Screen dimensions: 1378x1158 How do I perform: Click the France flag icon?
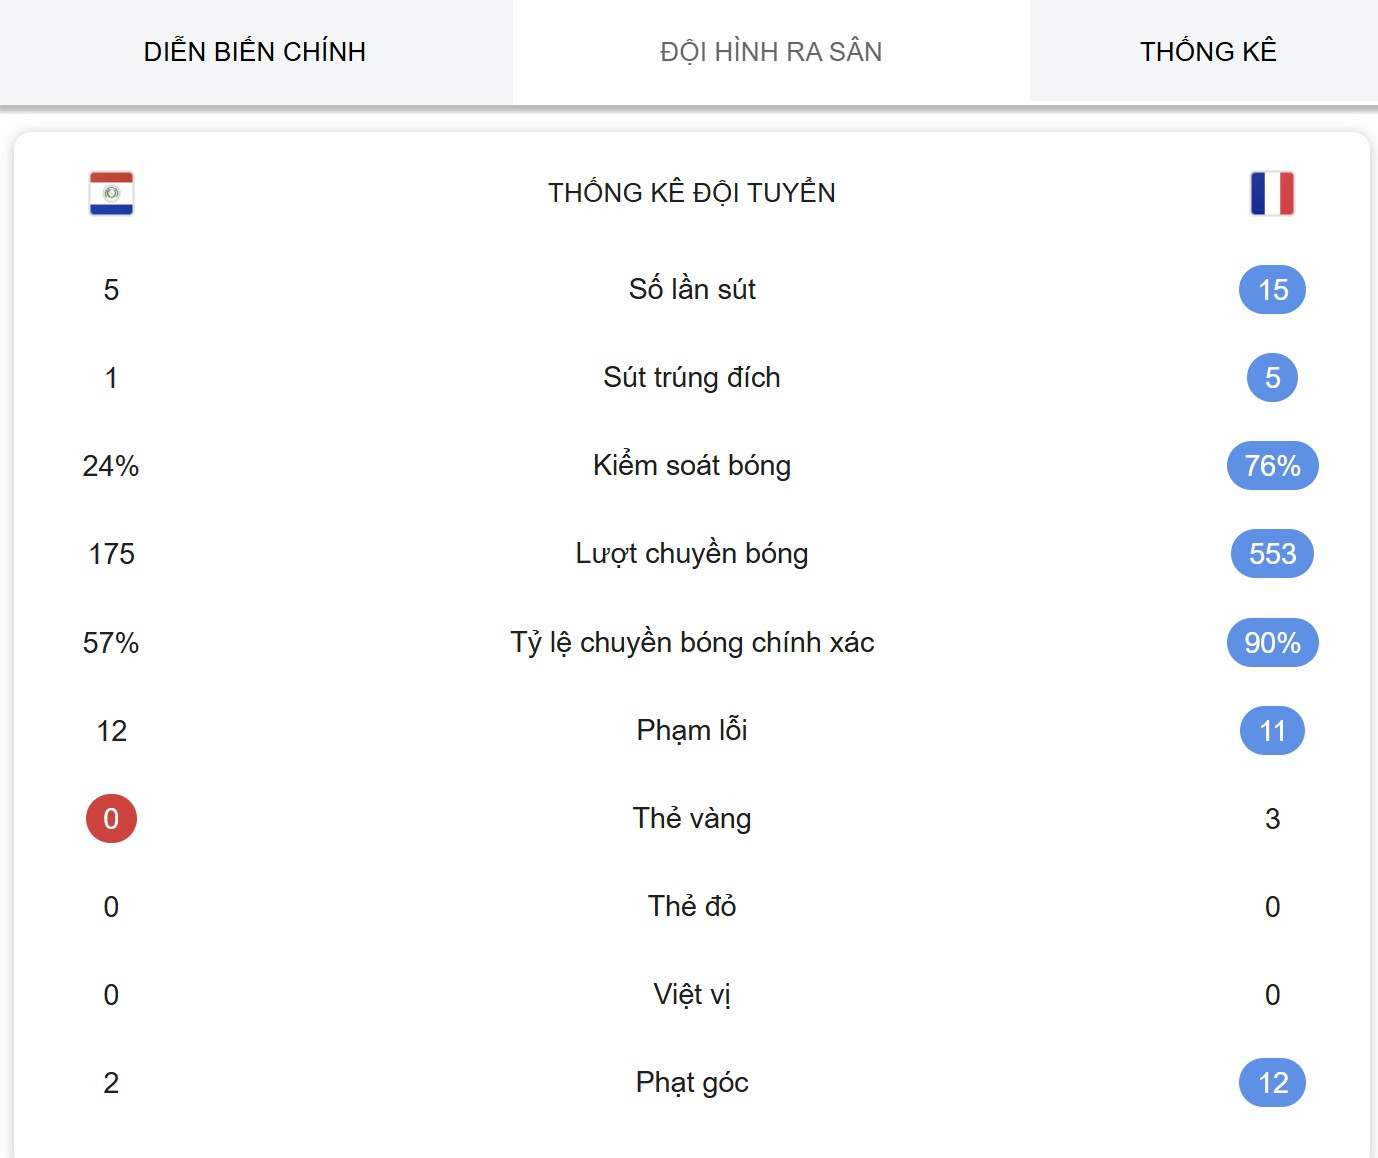1272,193
